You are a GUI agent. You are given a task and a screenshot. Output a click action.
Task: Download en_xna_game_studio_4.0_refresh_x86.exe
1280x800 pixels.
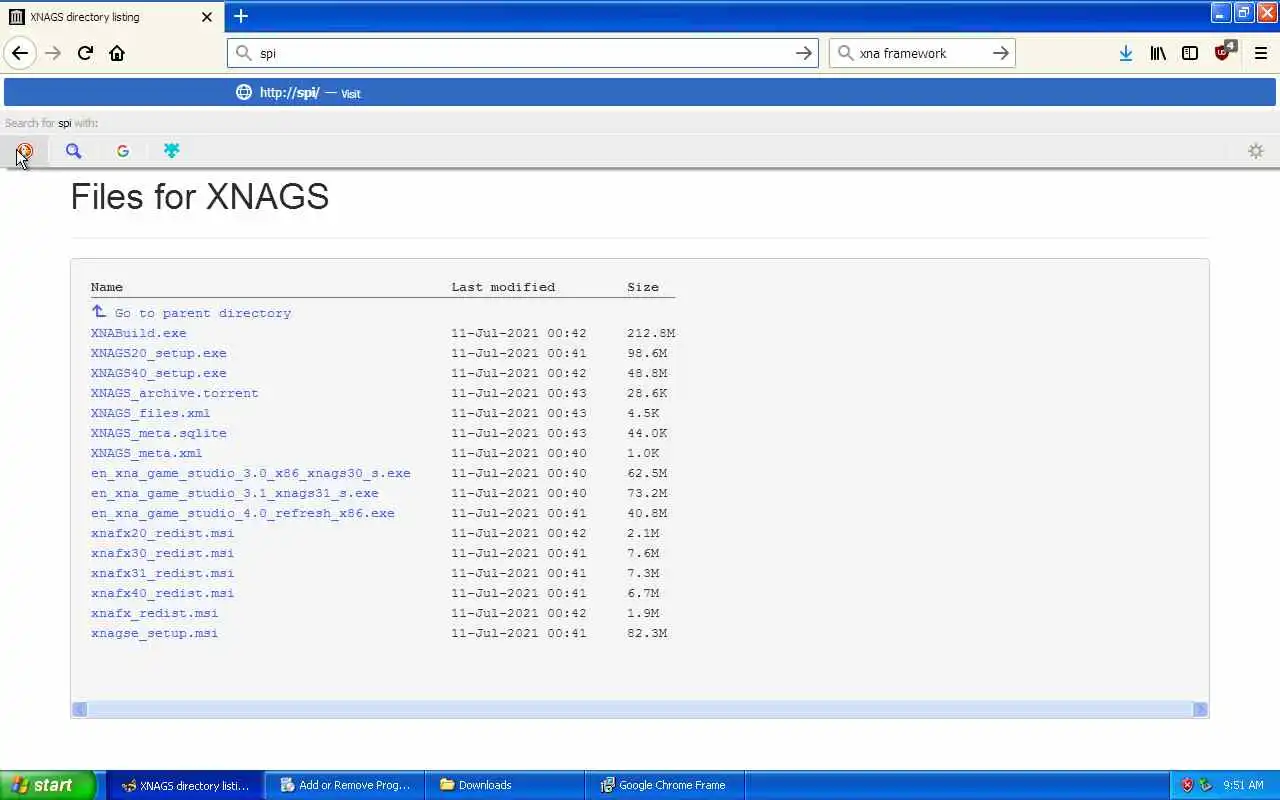point(242,513)
